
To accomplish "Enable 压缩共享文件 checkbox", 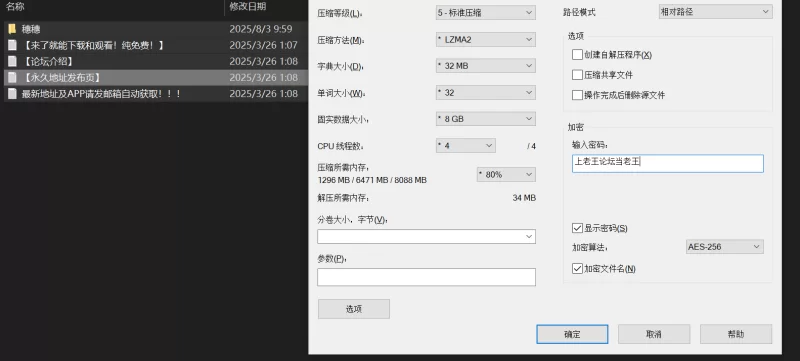I will 577,75.
